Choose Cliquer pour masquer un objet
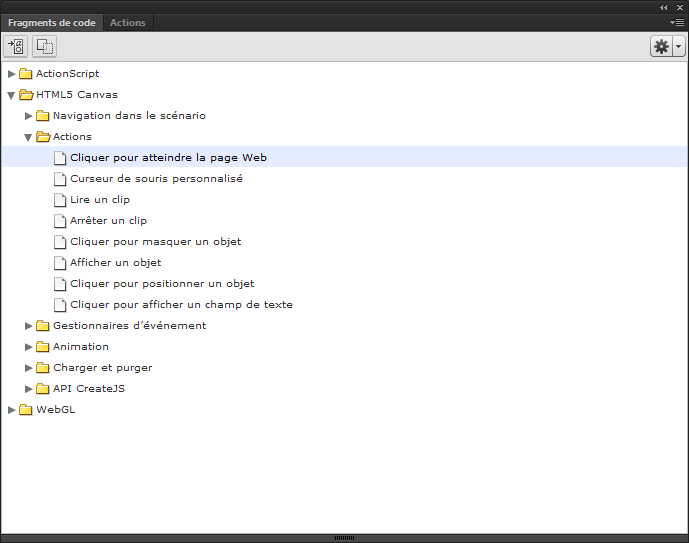 pyautogui.click(x=156, y=242)
